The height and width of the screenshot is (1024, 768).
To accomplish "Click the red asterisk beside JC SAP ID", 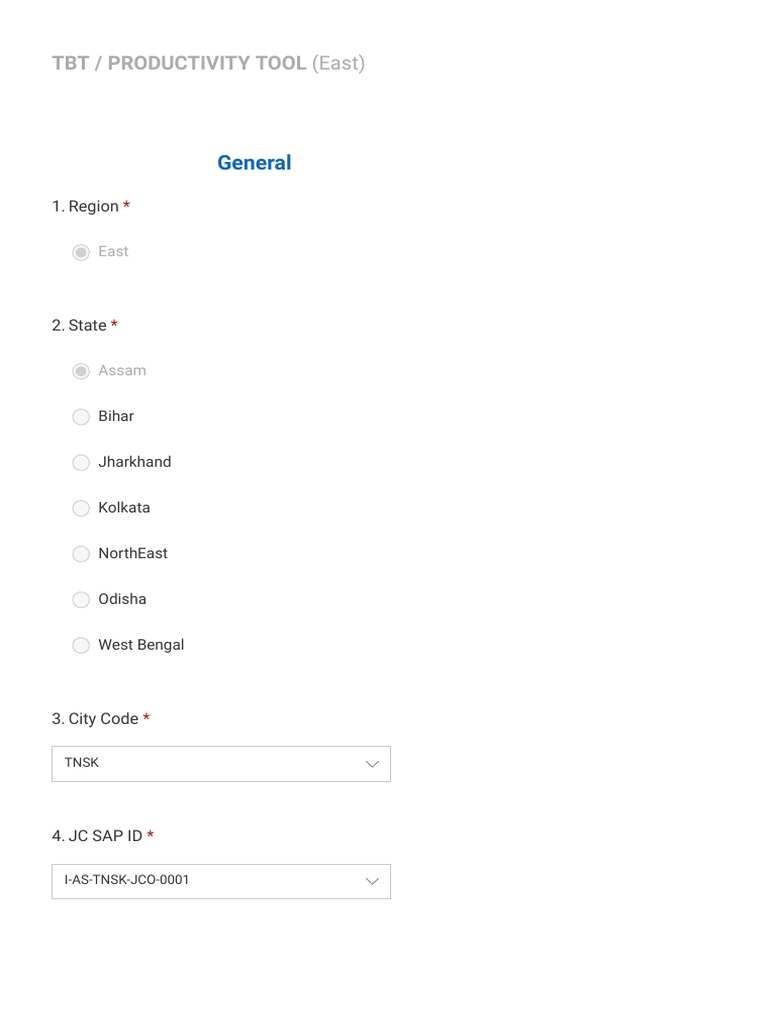I will (x=150, y=835).
